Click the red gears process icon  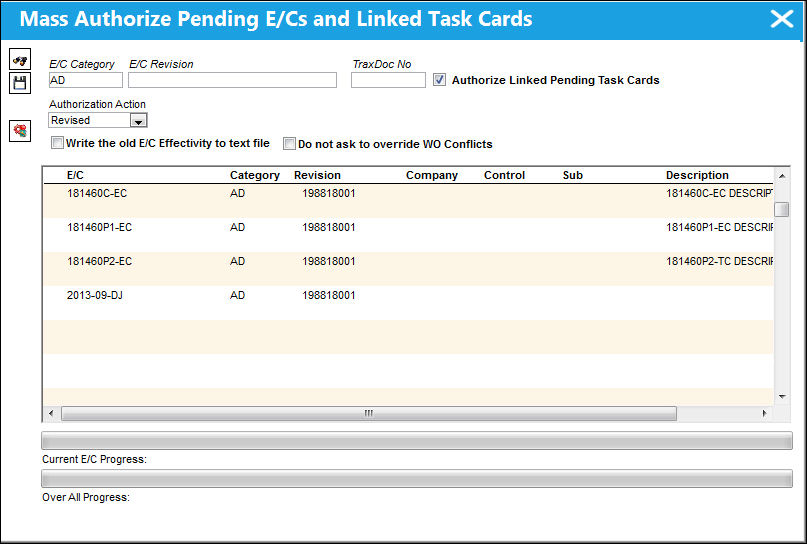pyautogui.click(x=20, y=131)
